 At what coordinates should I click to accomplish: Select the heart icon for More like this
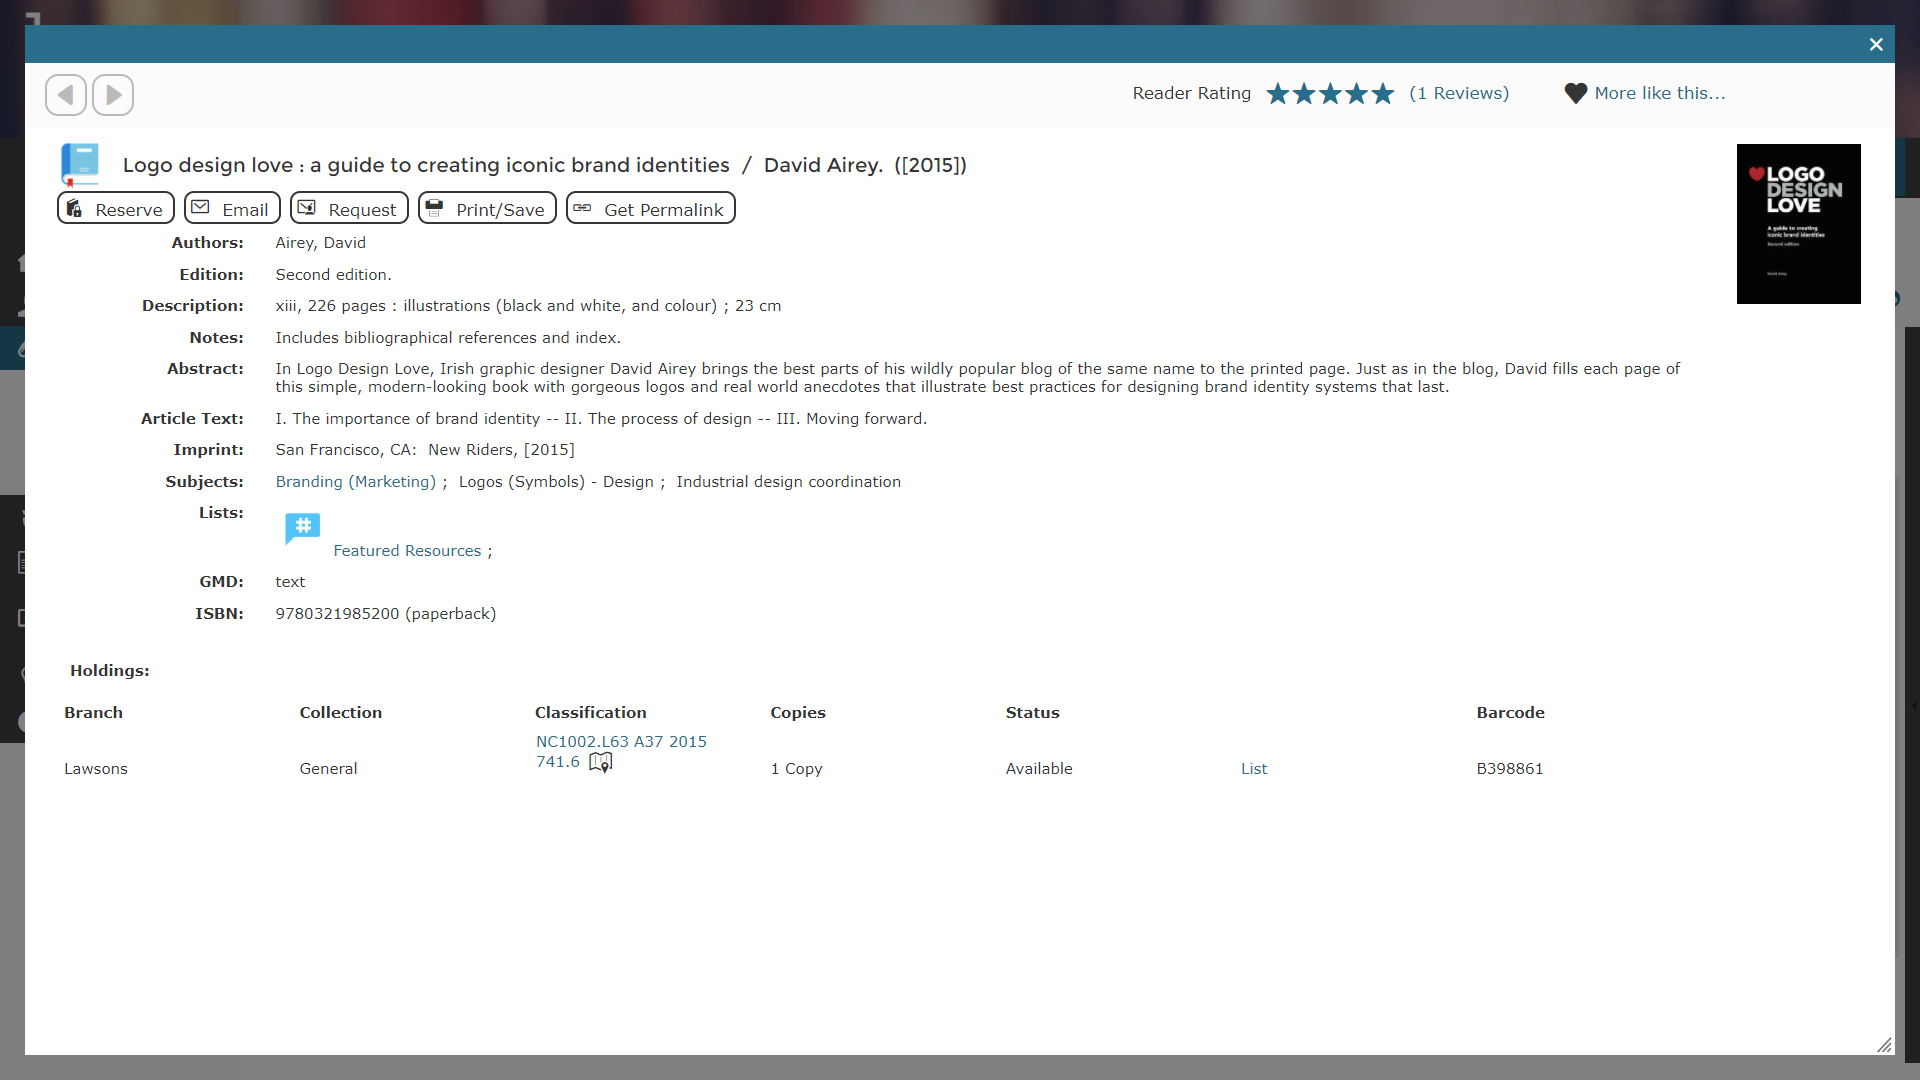click(1576, 93)
